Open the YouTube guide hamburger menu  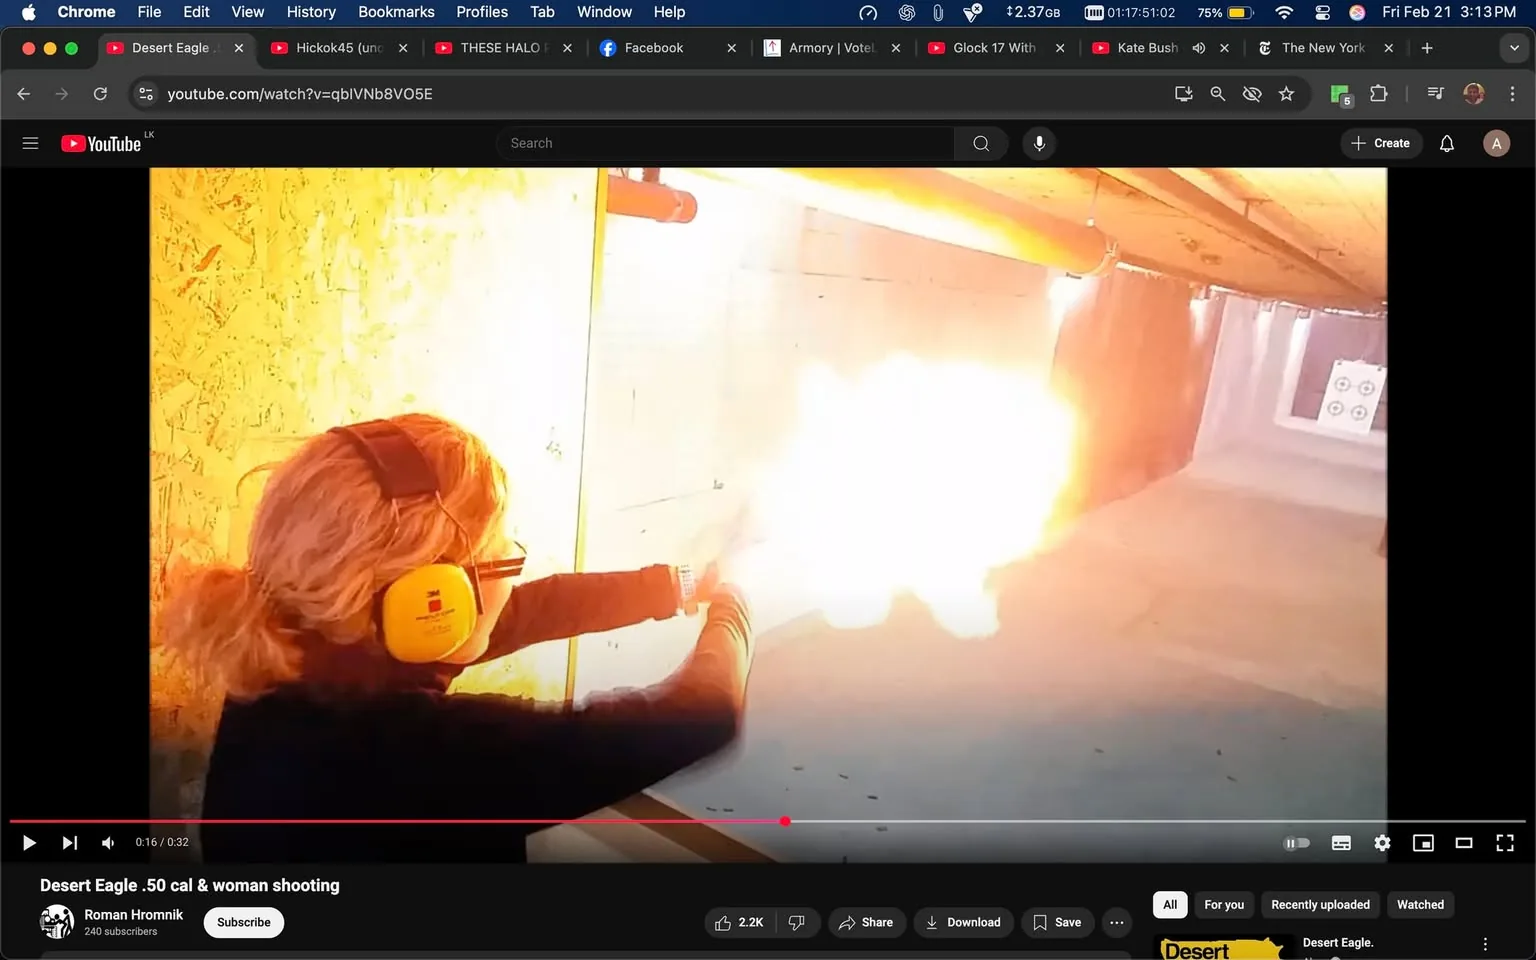click(30, 143)
